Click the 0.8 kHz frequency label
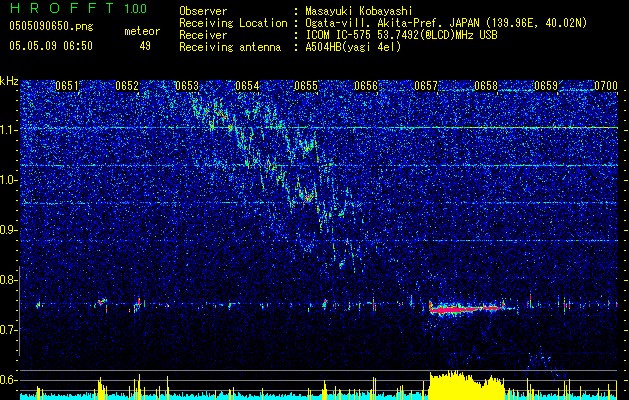This screenshot has width=629, height=400. (x=8, y=280)
